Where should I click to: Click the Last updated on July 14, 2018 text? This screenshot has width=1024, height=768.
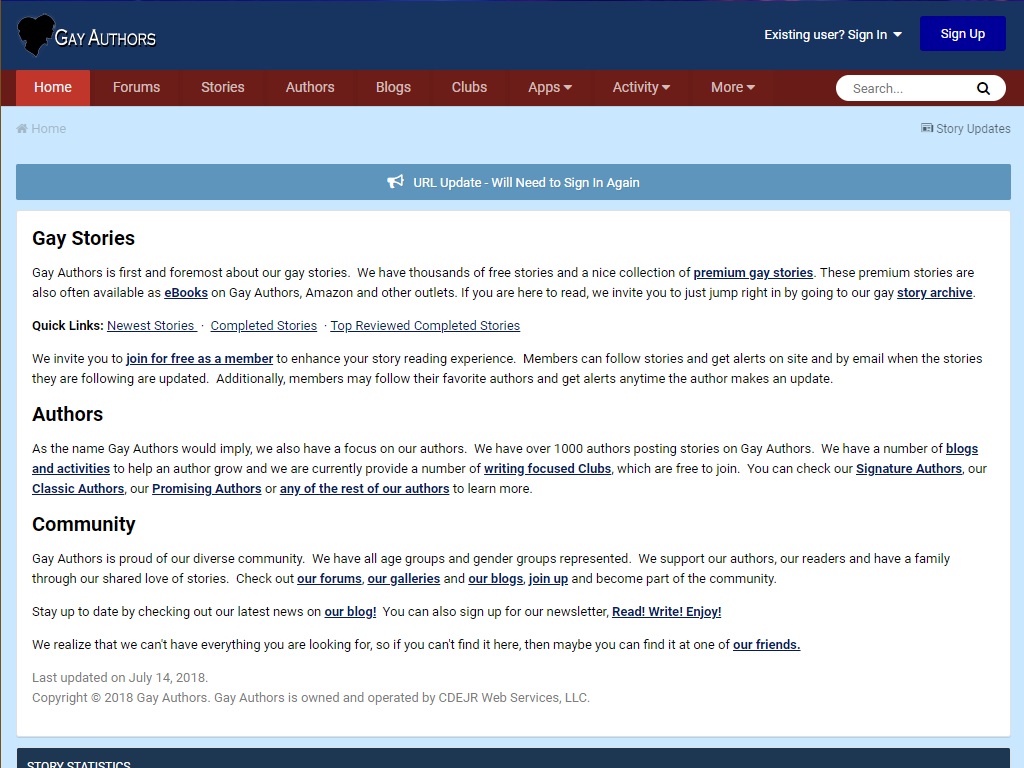coord(120,677)
